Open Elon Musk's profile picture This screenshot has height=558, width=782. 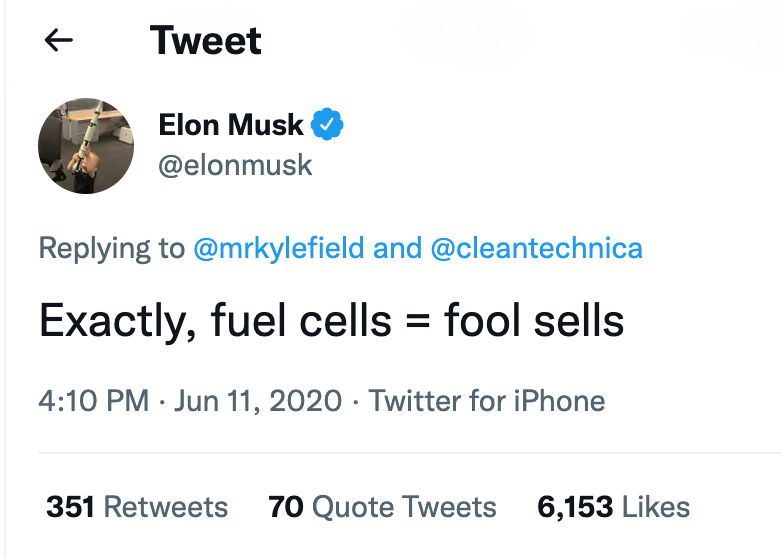86,146
